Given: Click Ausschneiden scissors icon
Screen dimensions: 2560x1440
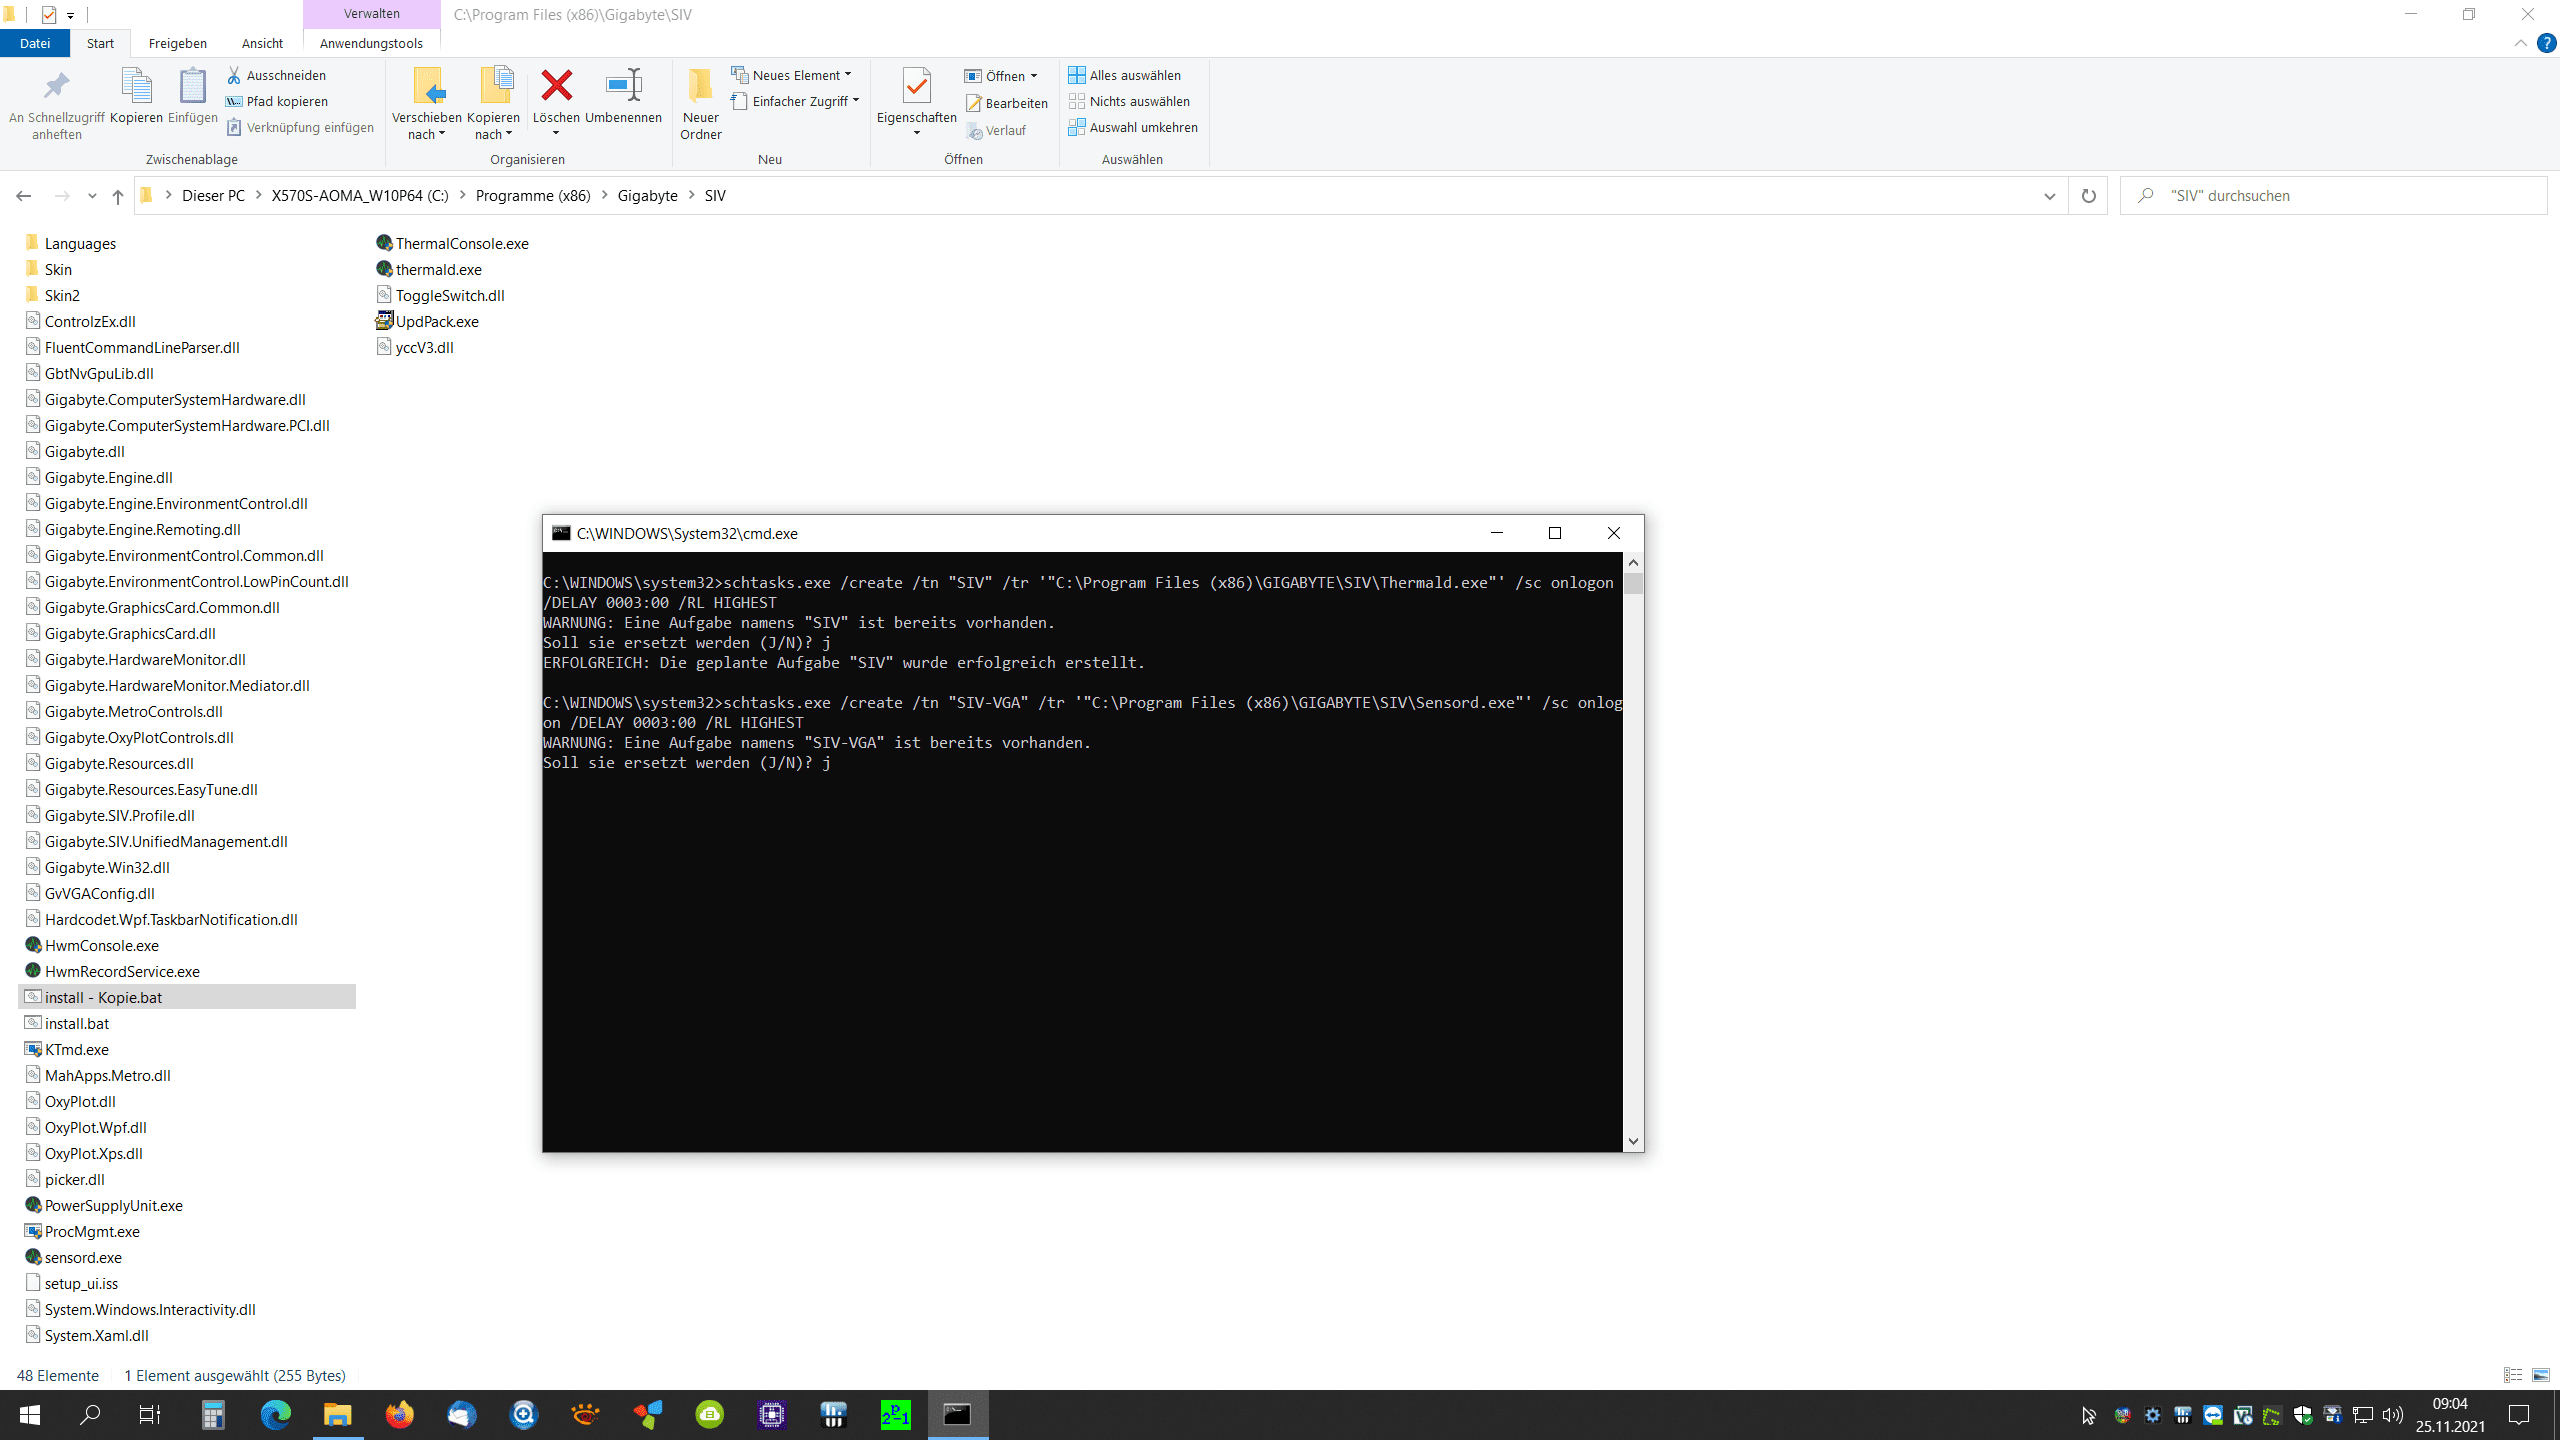Looking at the screenshot, I should click(234, 75).
